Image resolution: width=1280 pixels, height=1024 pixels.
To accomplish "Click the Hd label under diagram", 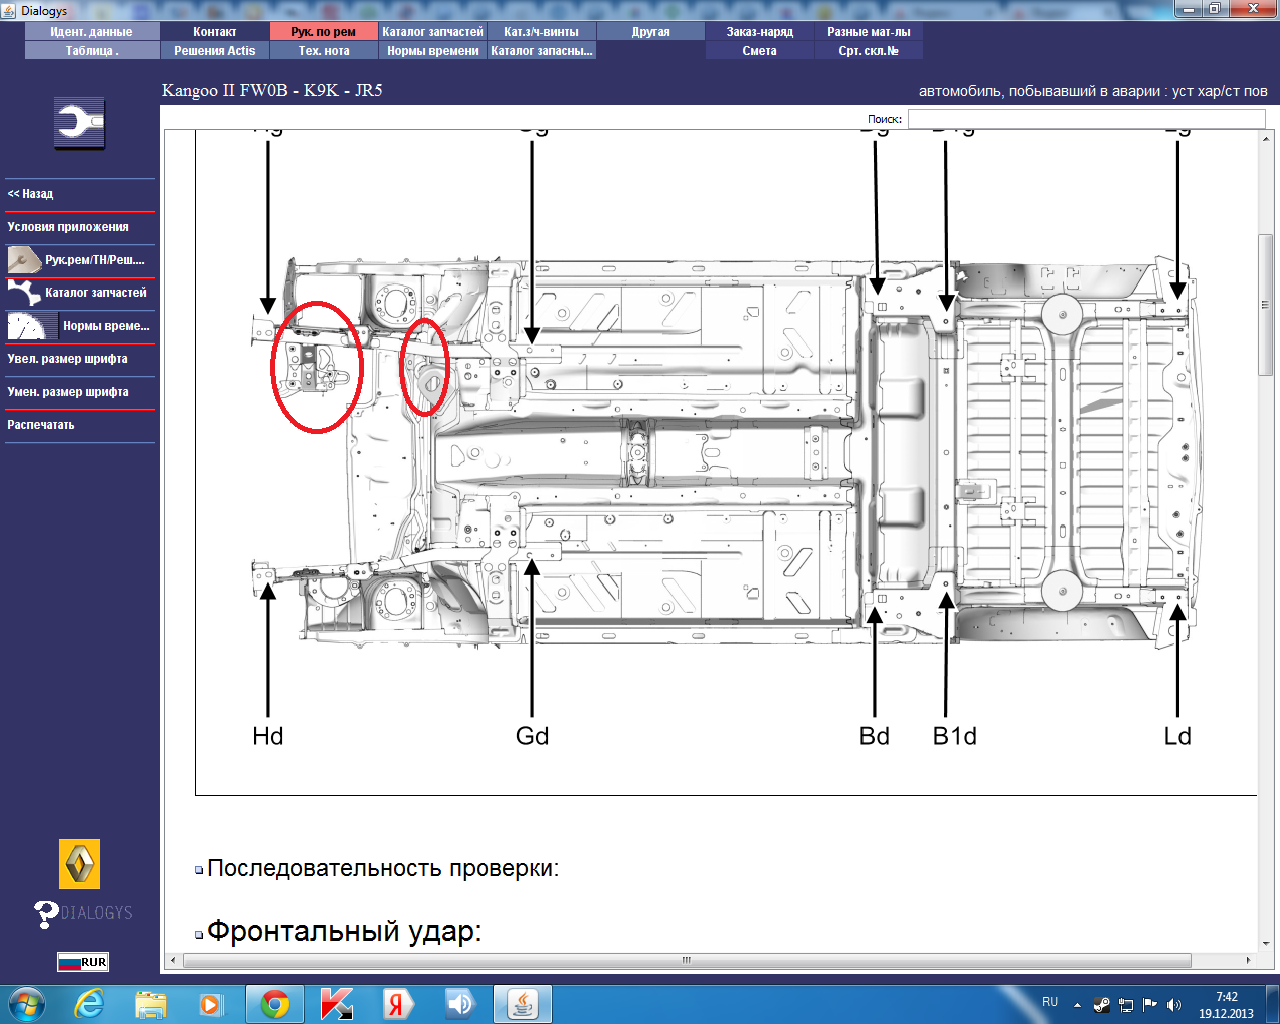I will point(268,736).
